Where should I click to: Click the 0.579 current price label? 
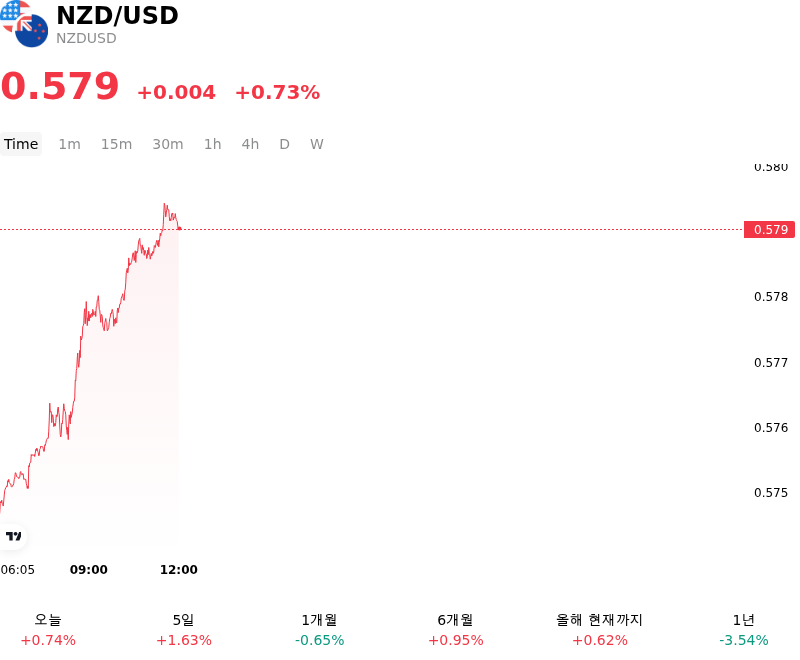point(769,230)
